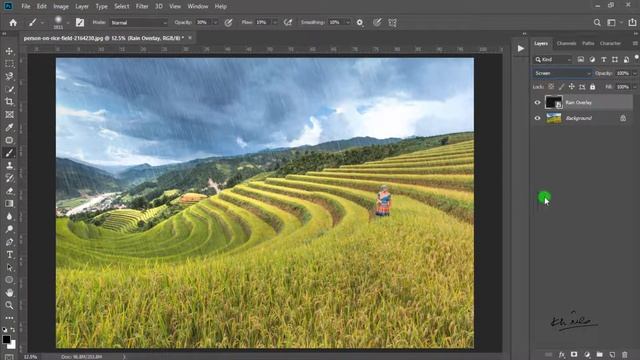Create a new group folder
The width and height of the screenshot is (640, 360).
pyautogui.click(x=599, y=355)
